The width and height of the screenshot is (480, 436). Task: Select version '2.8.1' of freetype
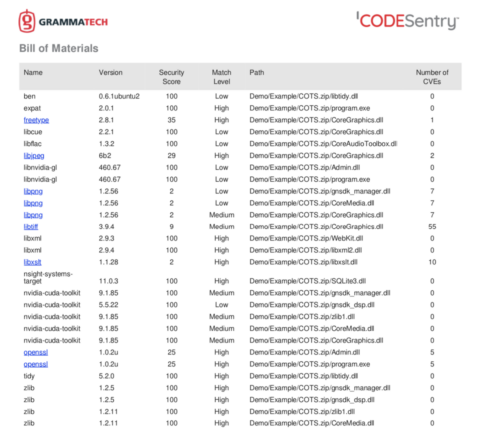(106, 120)
